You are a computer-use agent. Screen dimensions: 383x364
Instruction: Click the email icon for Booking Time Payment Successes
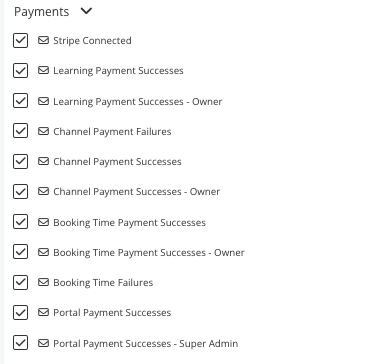(43, 222)
